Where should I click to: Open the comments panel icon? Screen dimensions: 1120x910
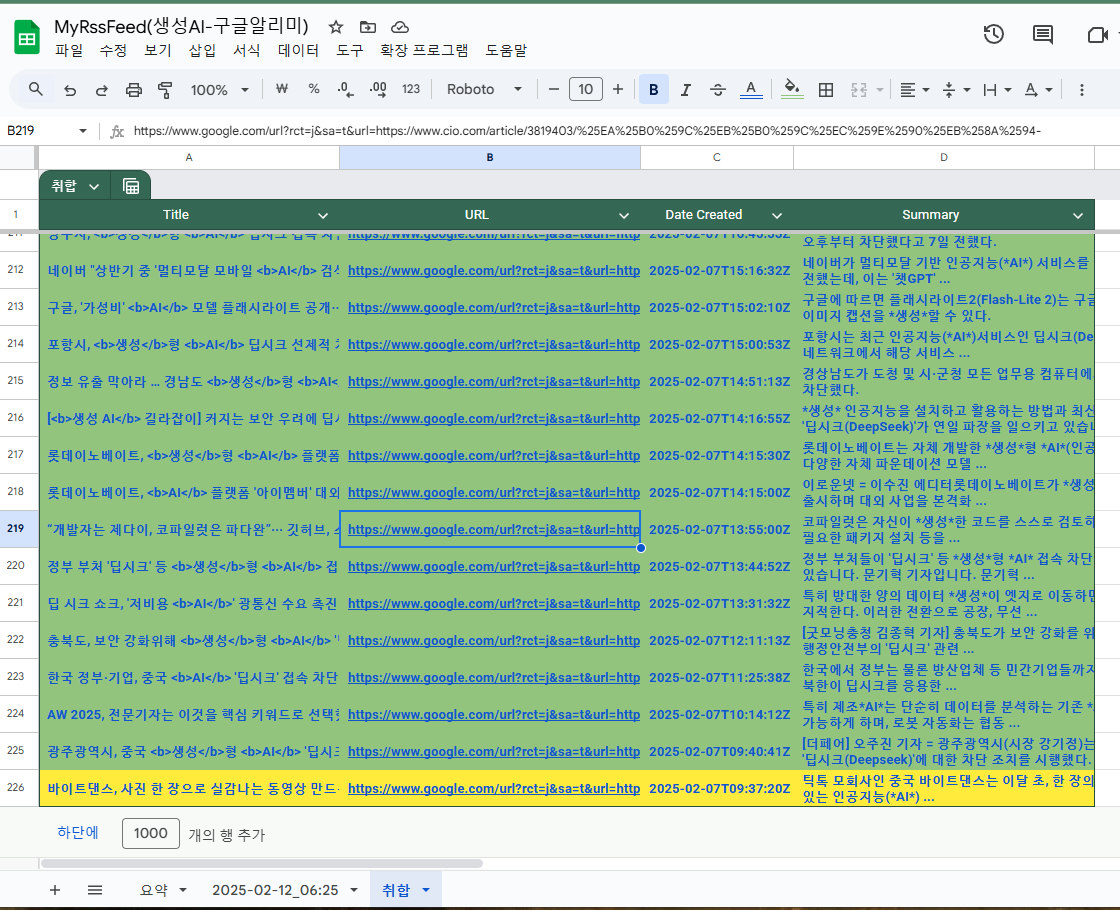point(1043,34)
